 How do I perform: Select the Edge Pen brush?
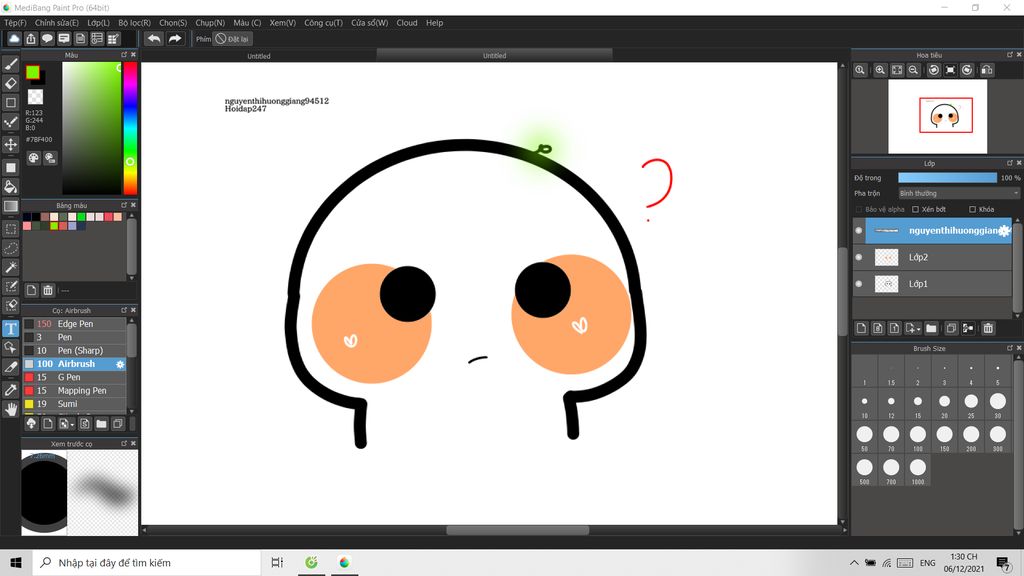coord(74,324)
